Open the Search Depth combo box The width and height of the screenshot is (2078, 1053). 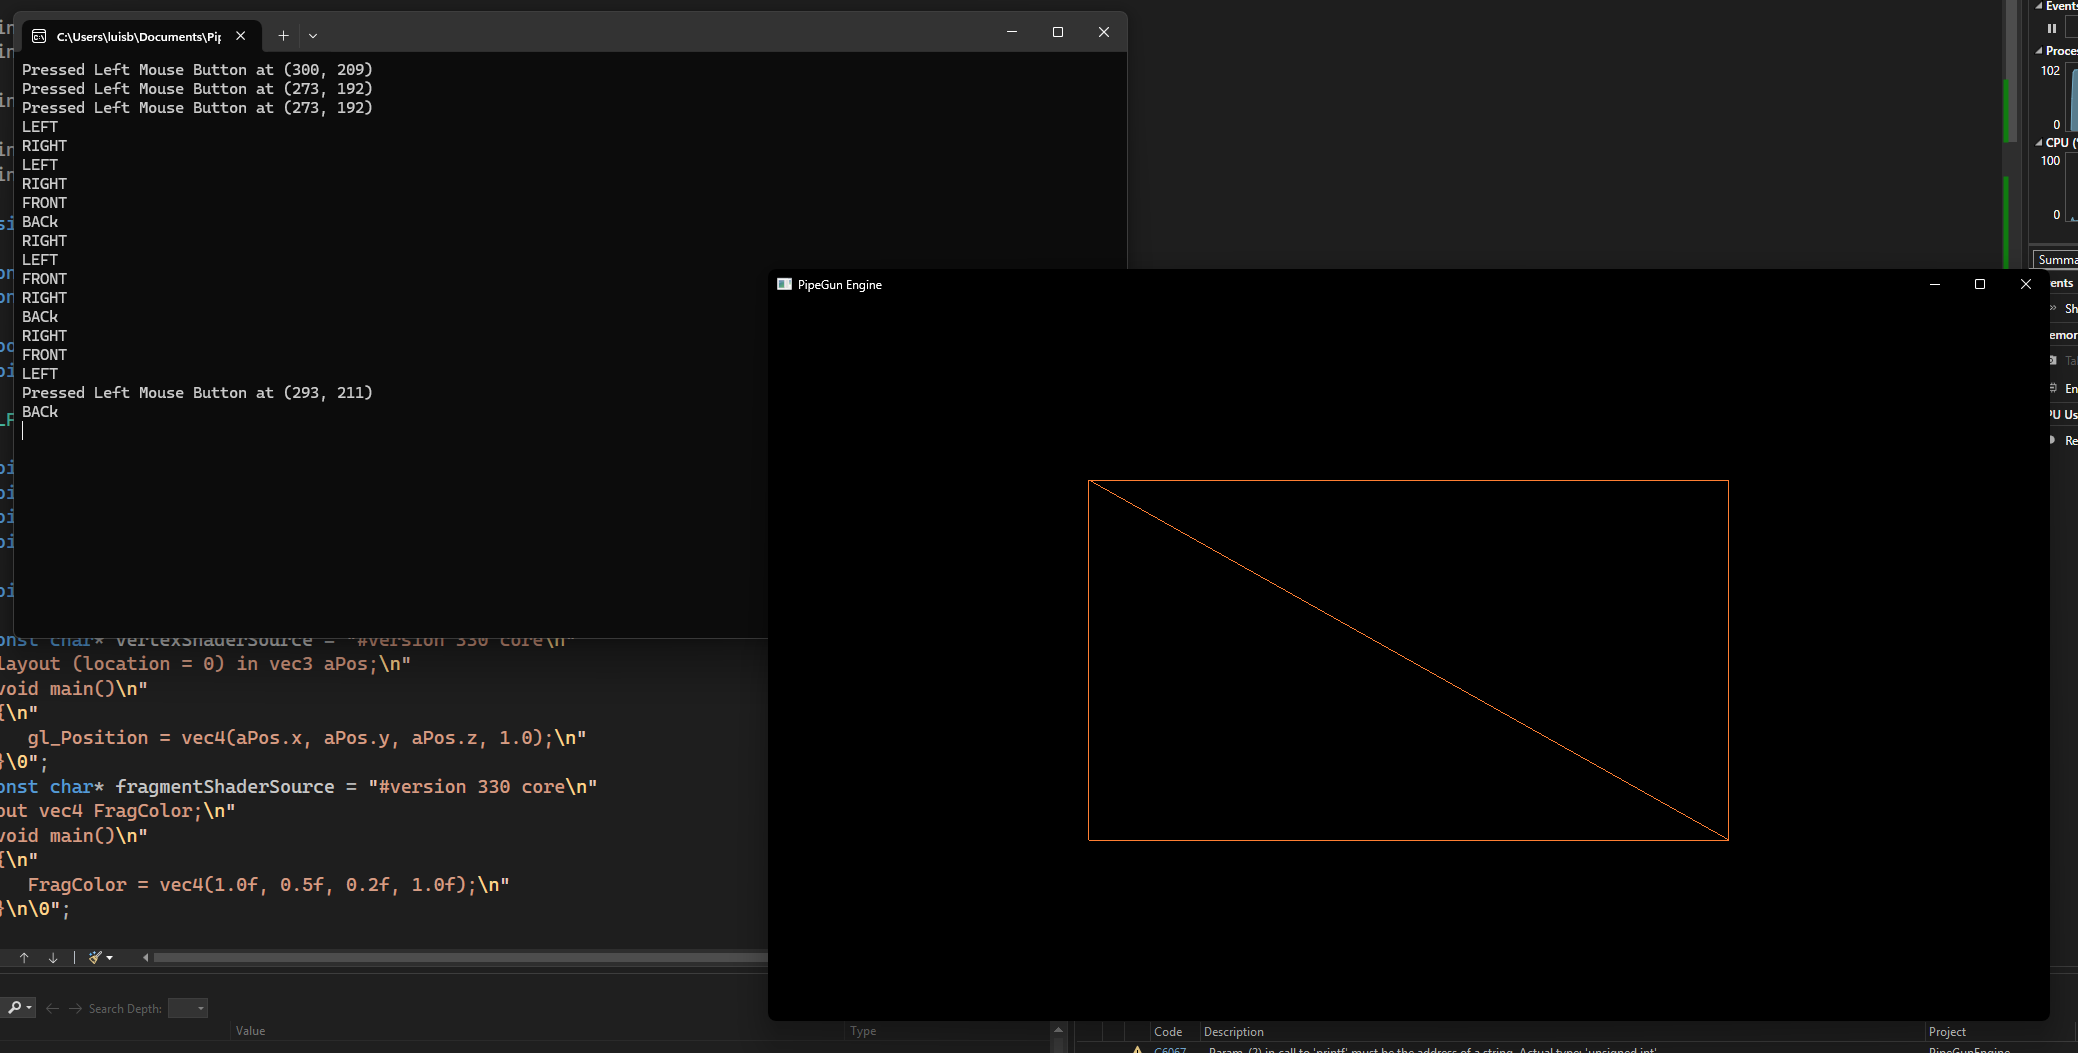click(x=188, y=1008)
